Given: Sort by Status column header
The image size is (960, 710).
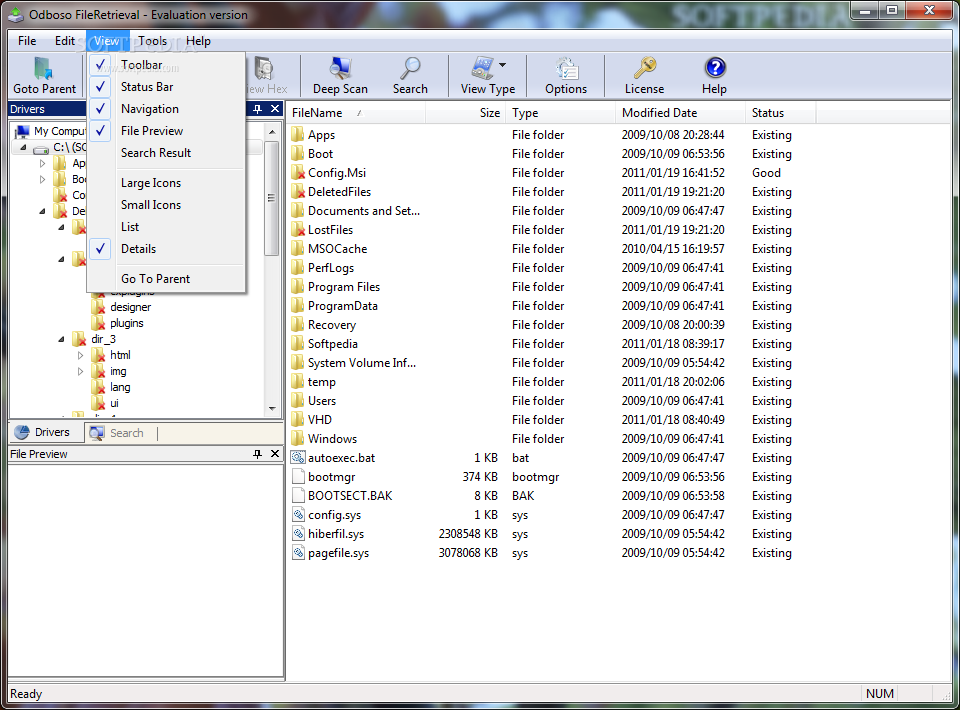Looking at the screenshot, I should (x=781, y=113).
